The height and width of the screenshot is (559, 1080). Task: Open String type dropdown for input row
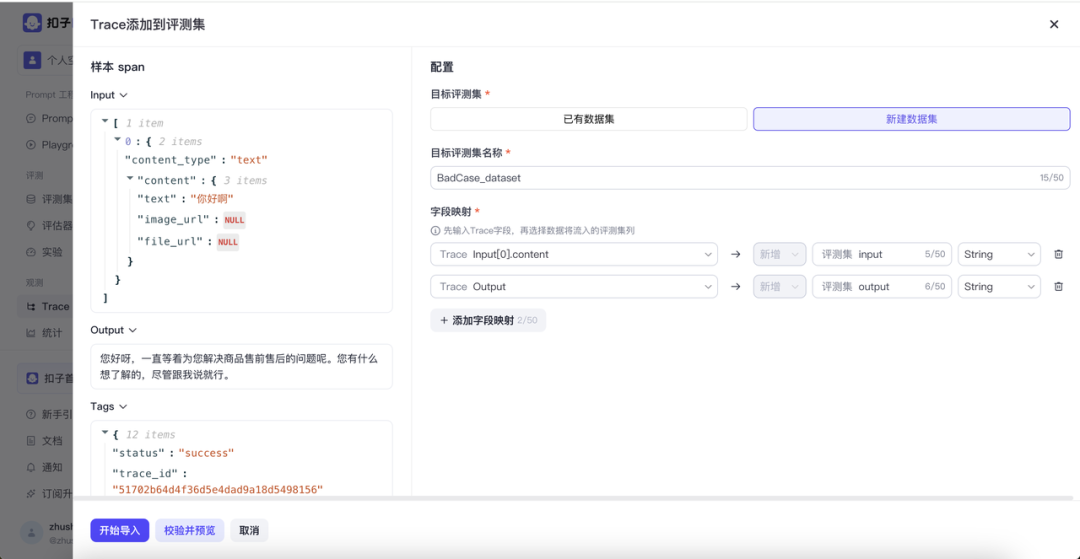tap(998, 255)
